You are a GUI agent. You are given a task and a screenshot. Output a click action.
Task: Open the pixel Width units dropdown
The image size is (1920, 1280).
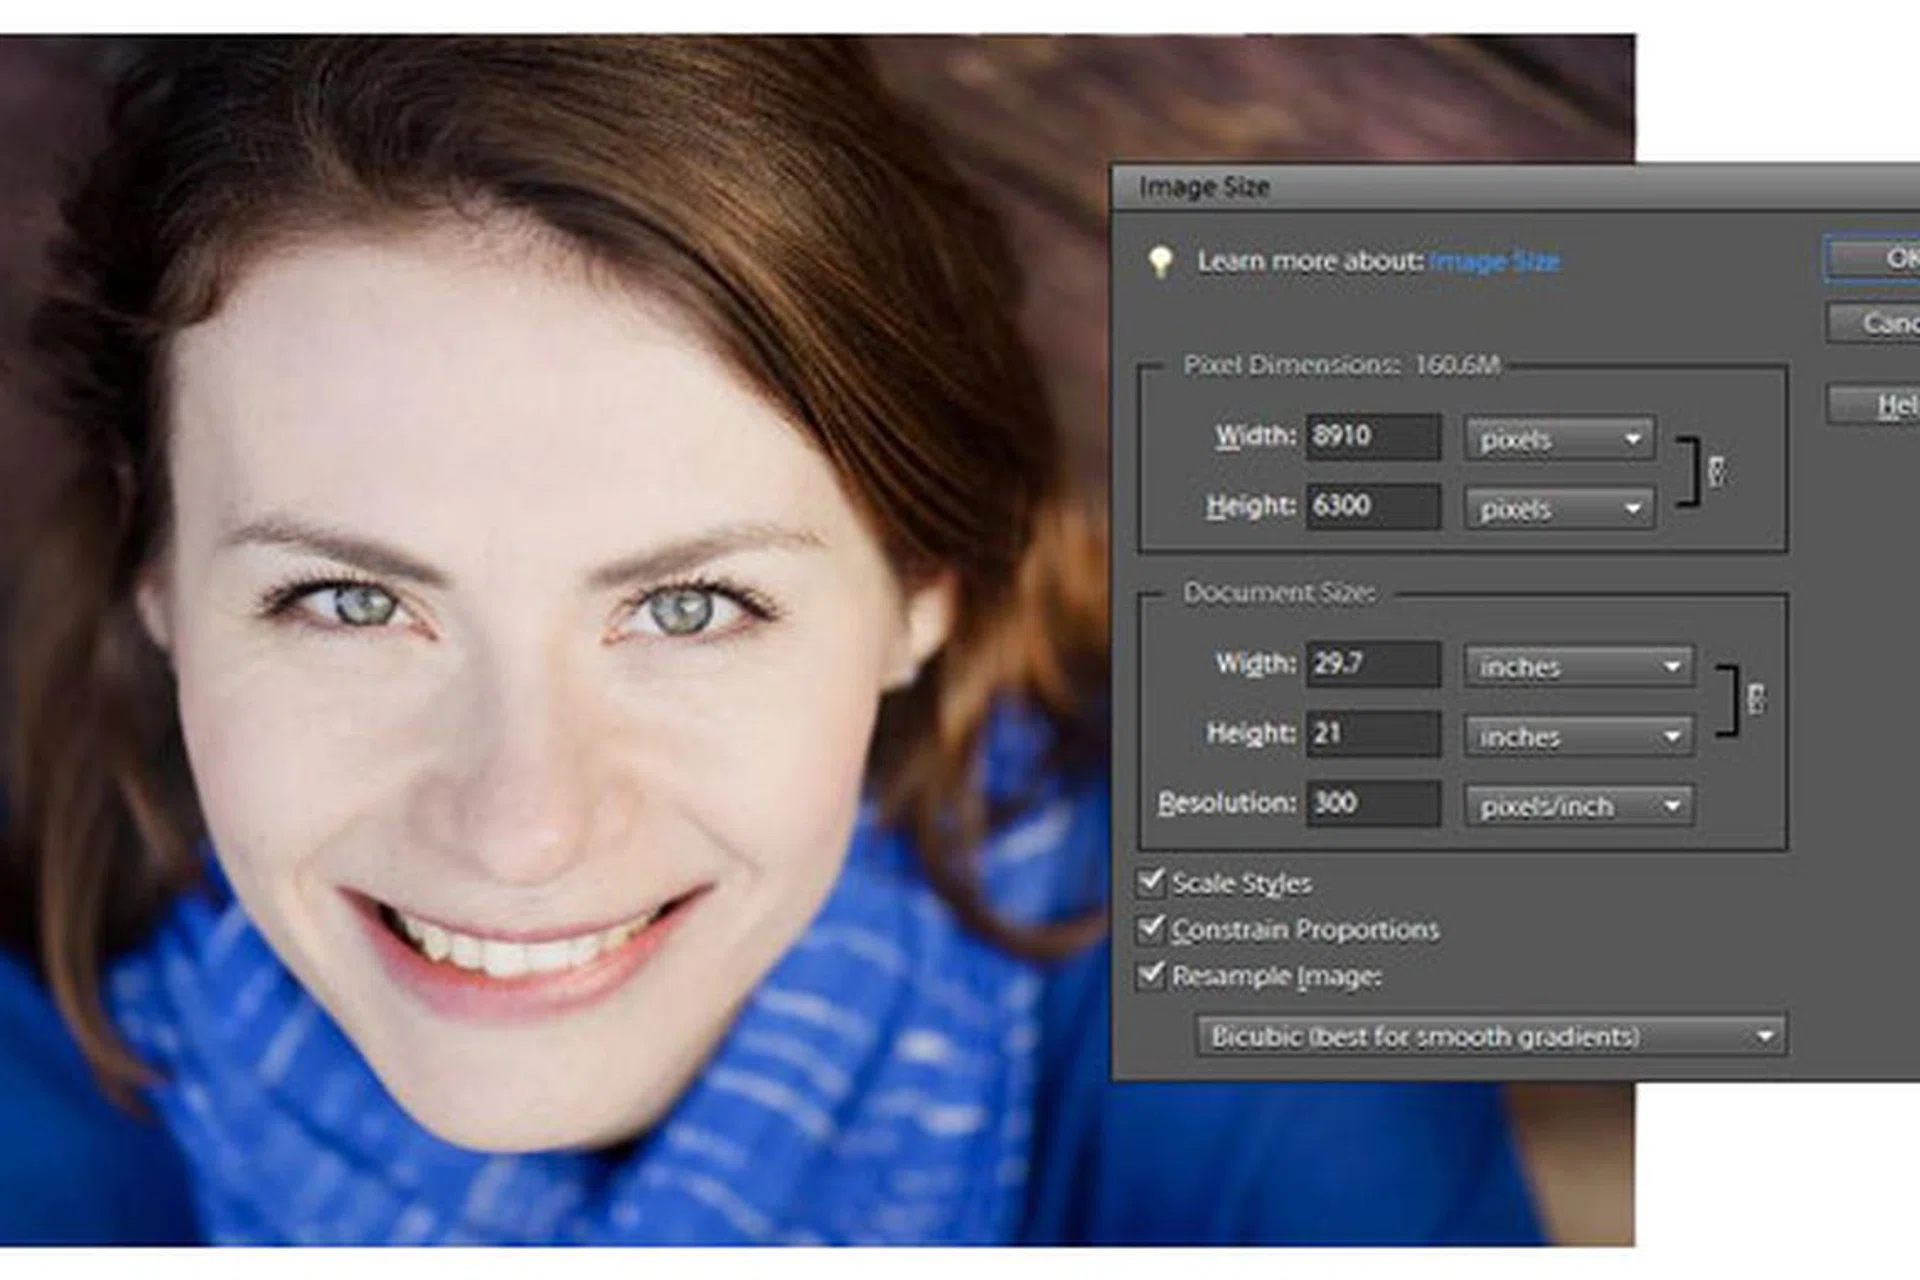pyautogui.click(x=1558, y=439)
